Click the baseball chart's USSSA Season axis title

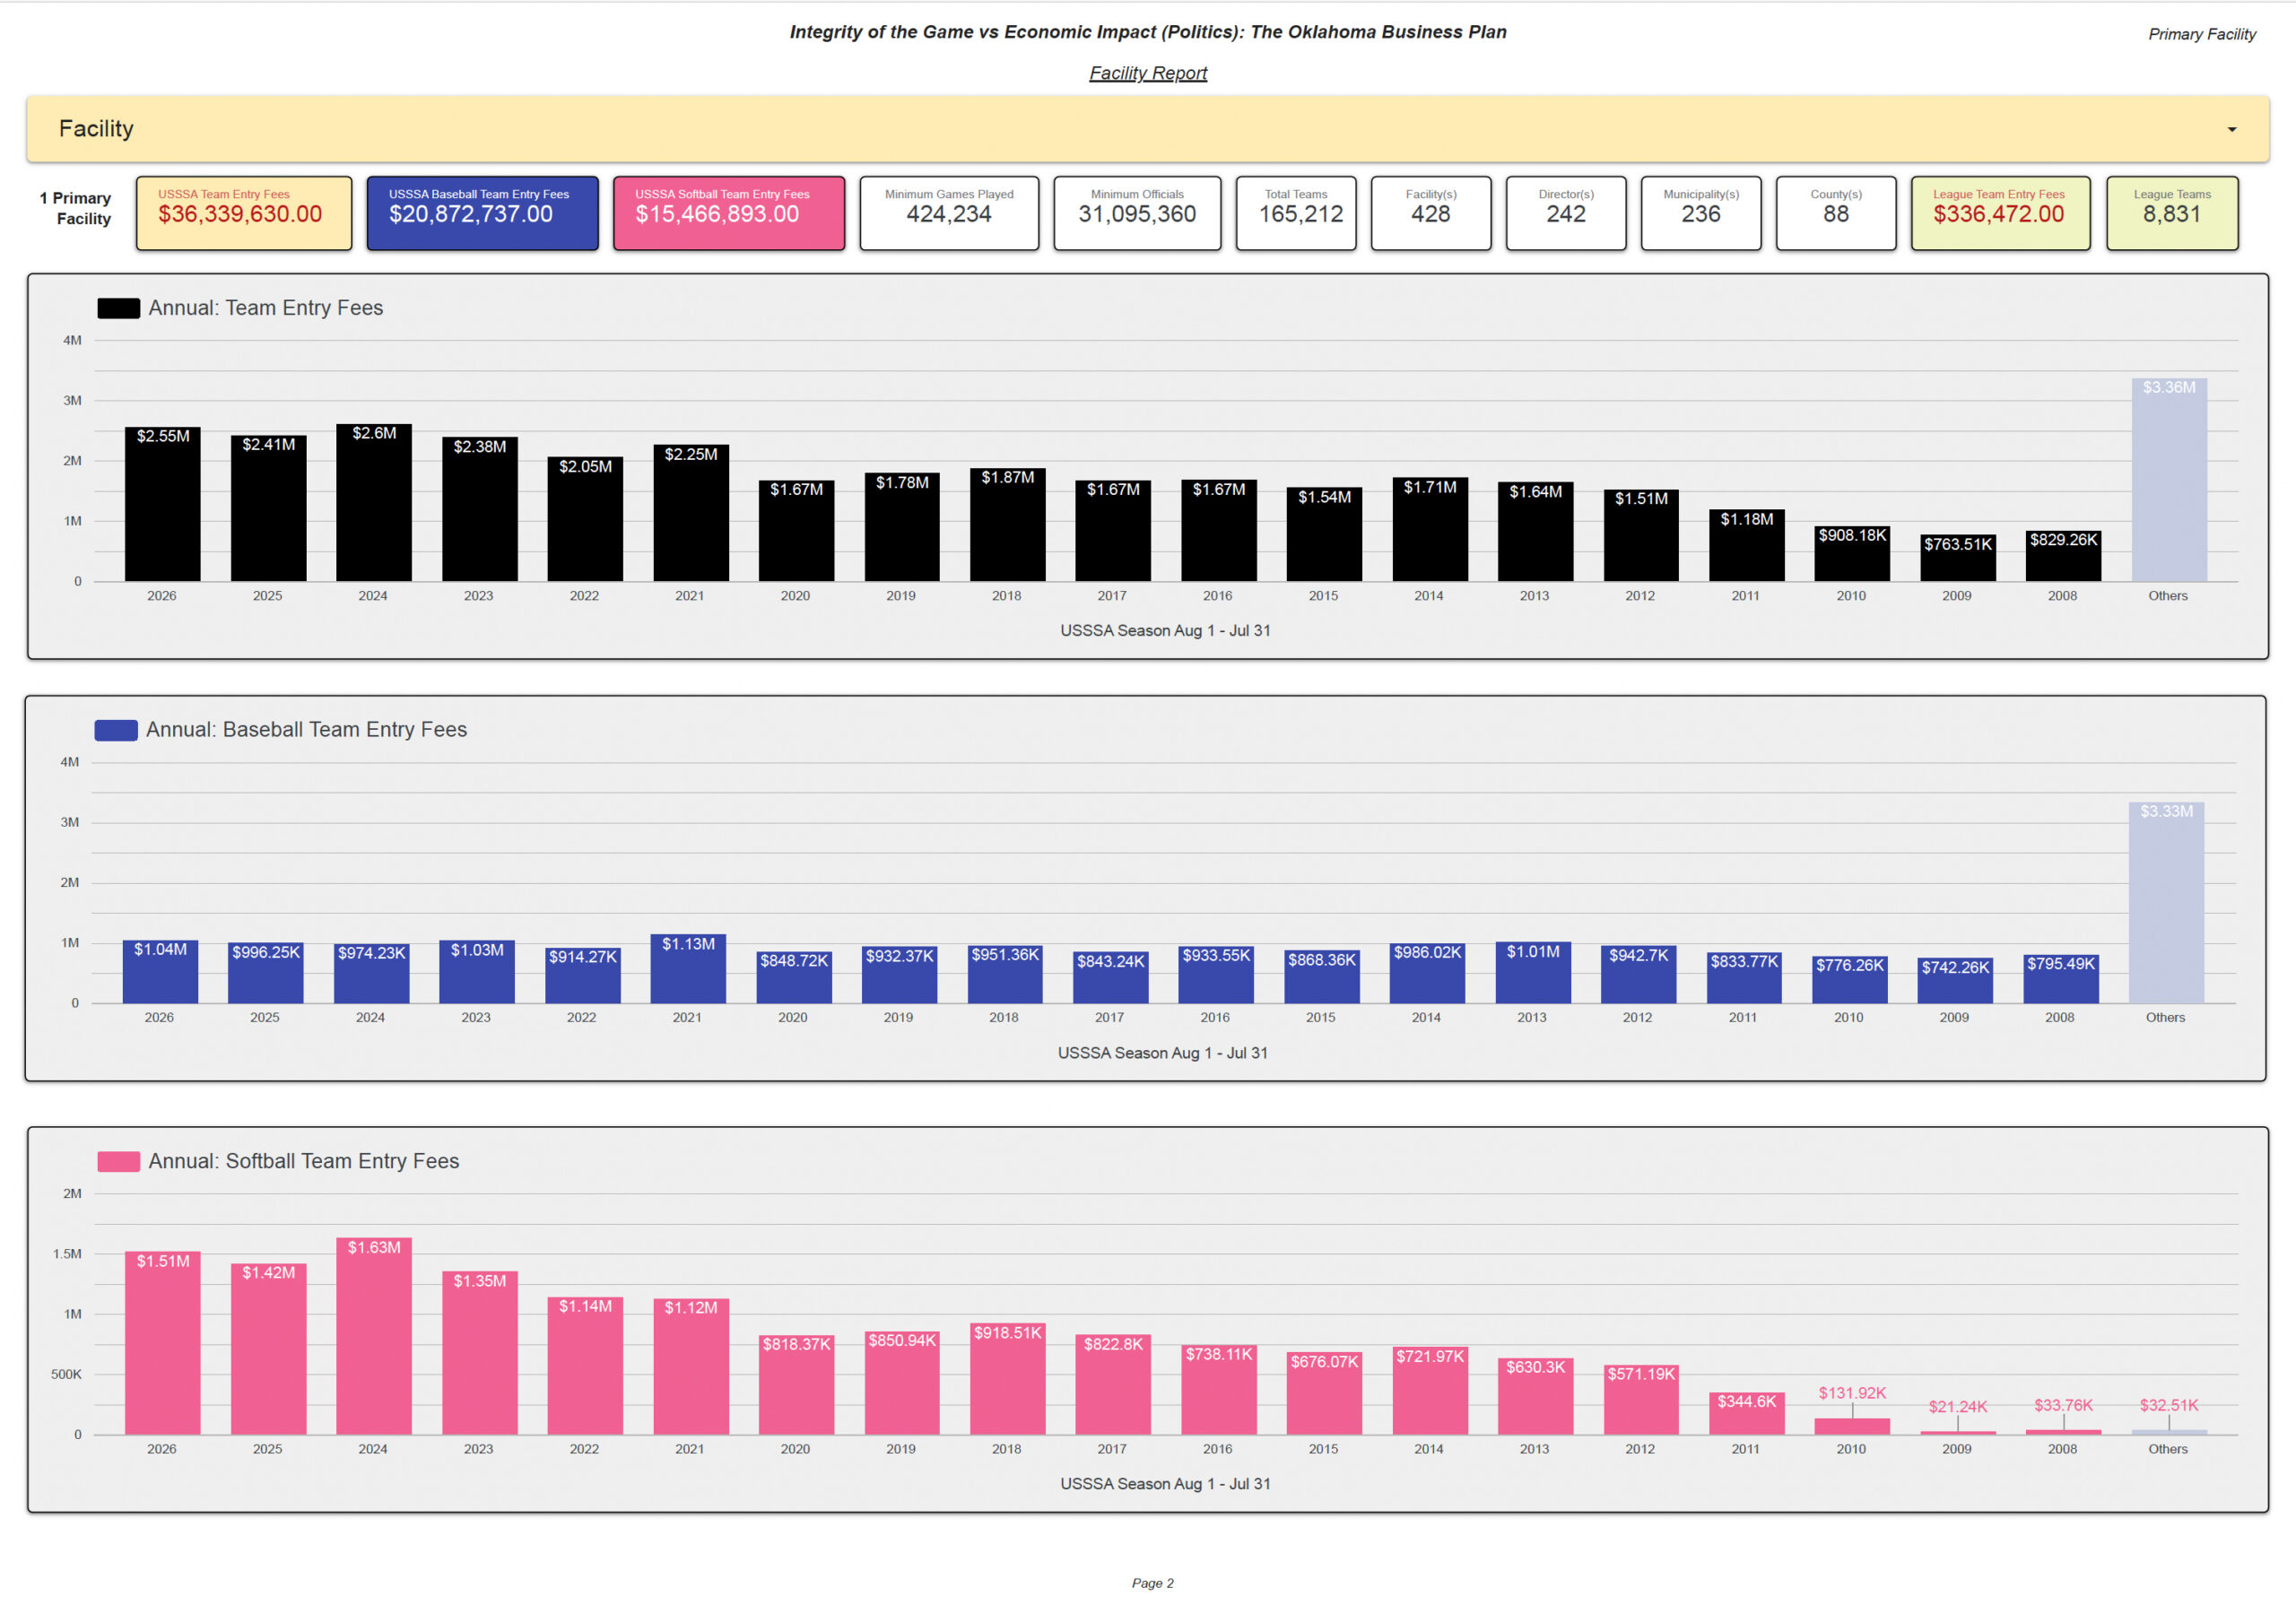pyautogui.click(x=1162, y=1053)
